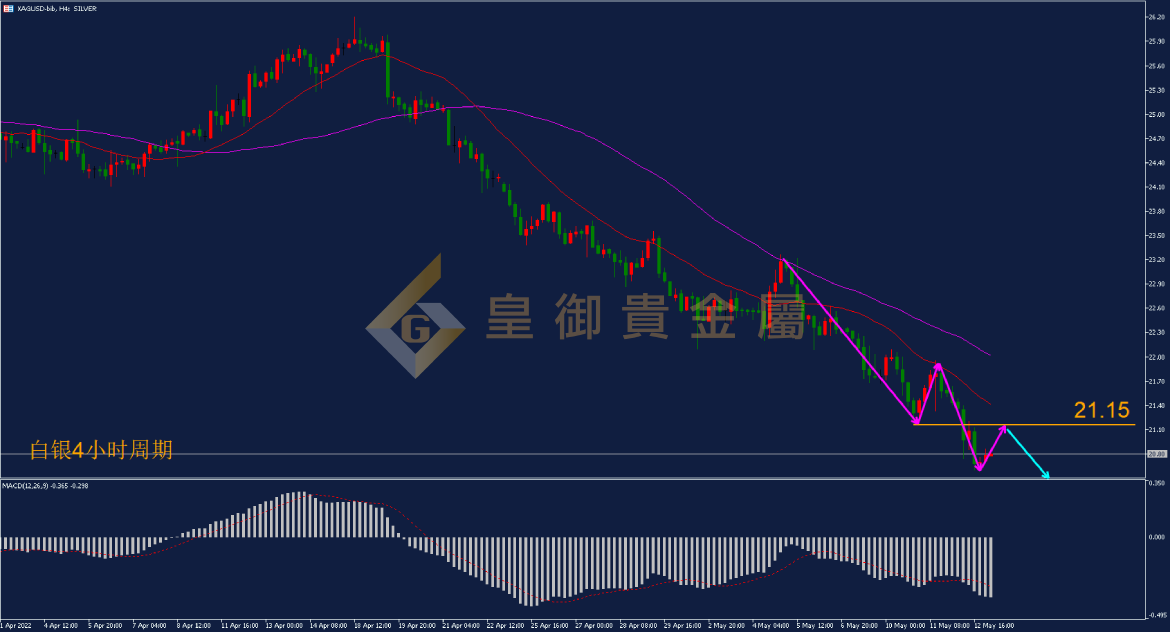
Task: Click the 2 May 20:00 time label
Action: 726,625
